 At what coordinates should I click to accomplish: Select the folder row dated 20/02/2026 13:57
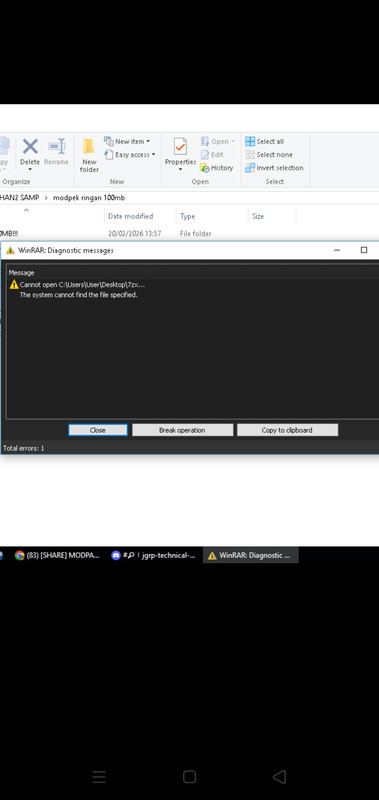(x=148, y=234)
